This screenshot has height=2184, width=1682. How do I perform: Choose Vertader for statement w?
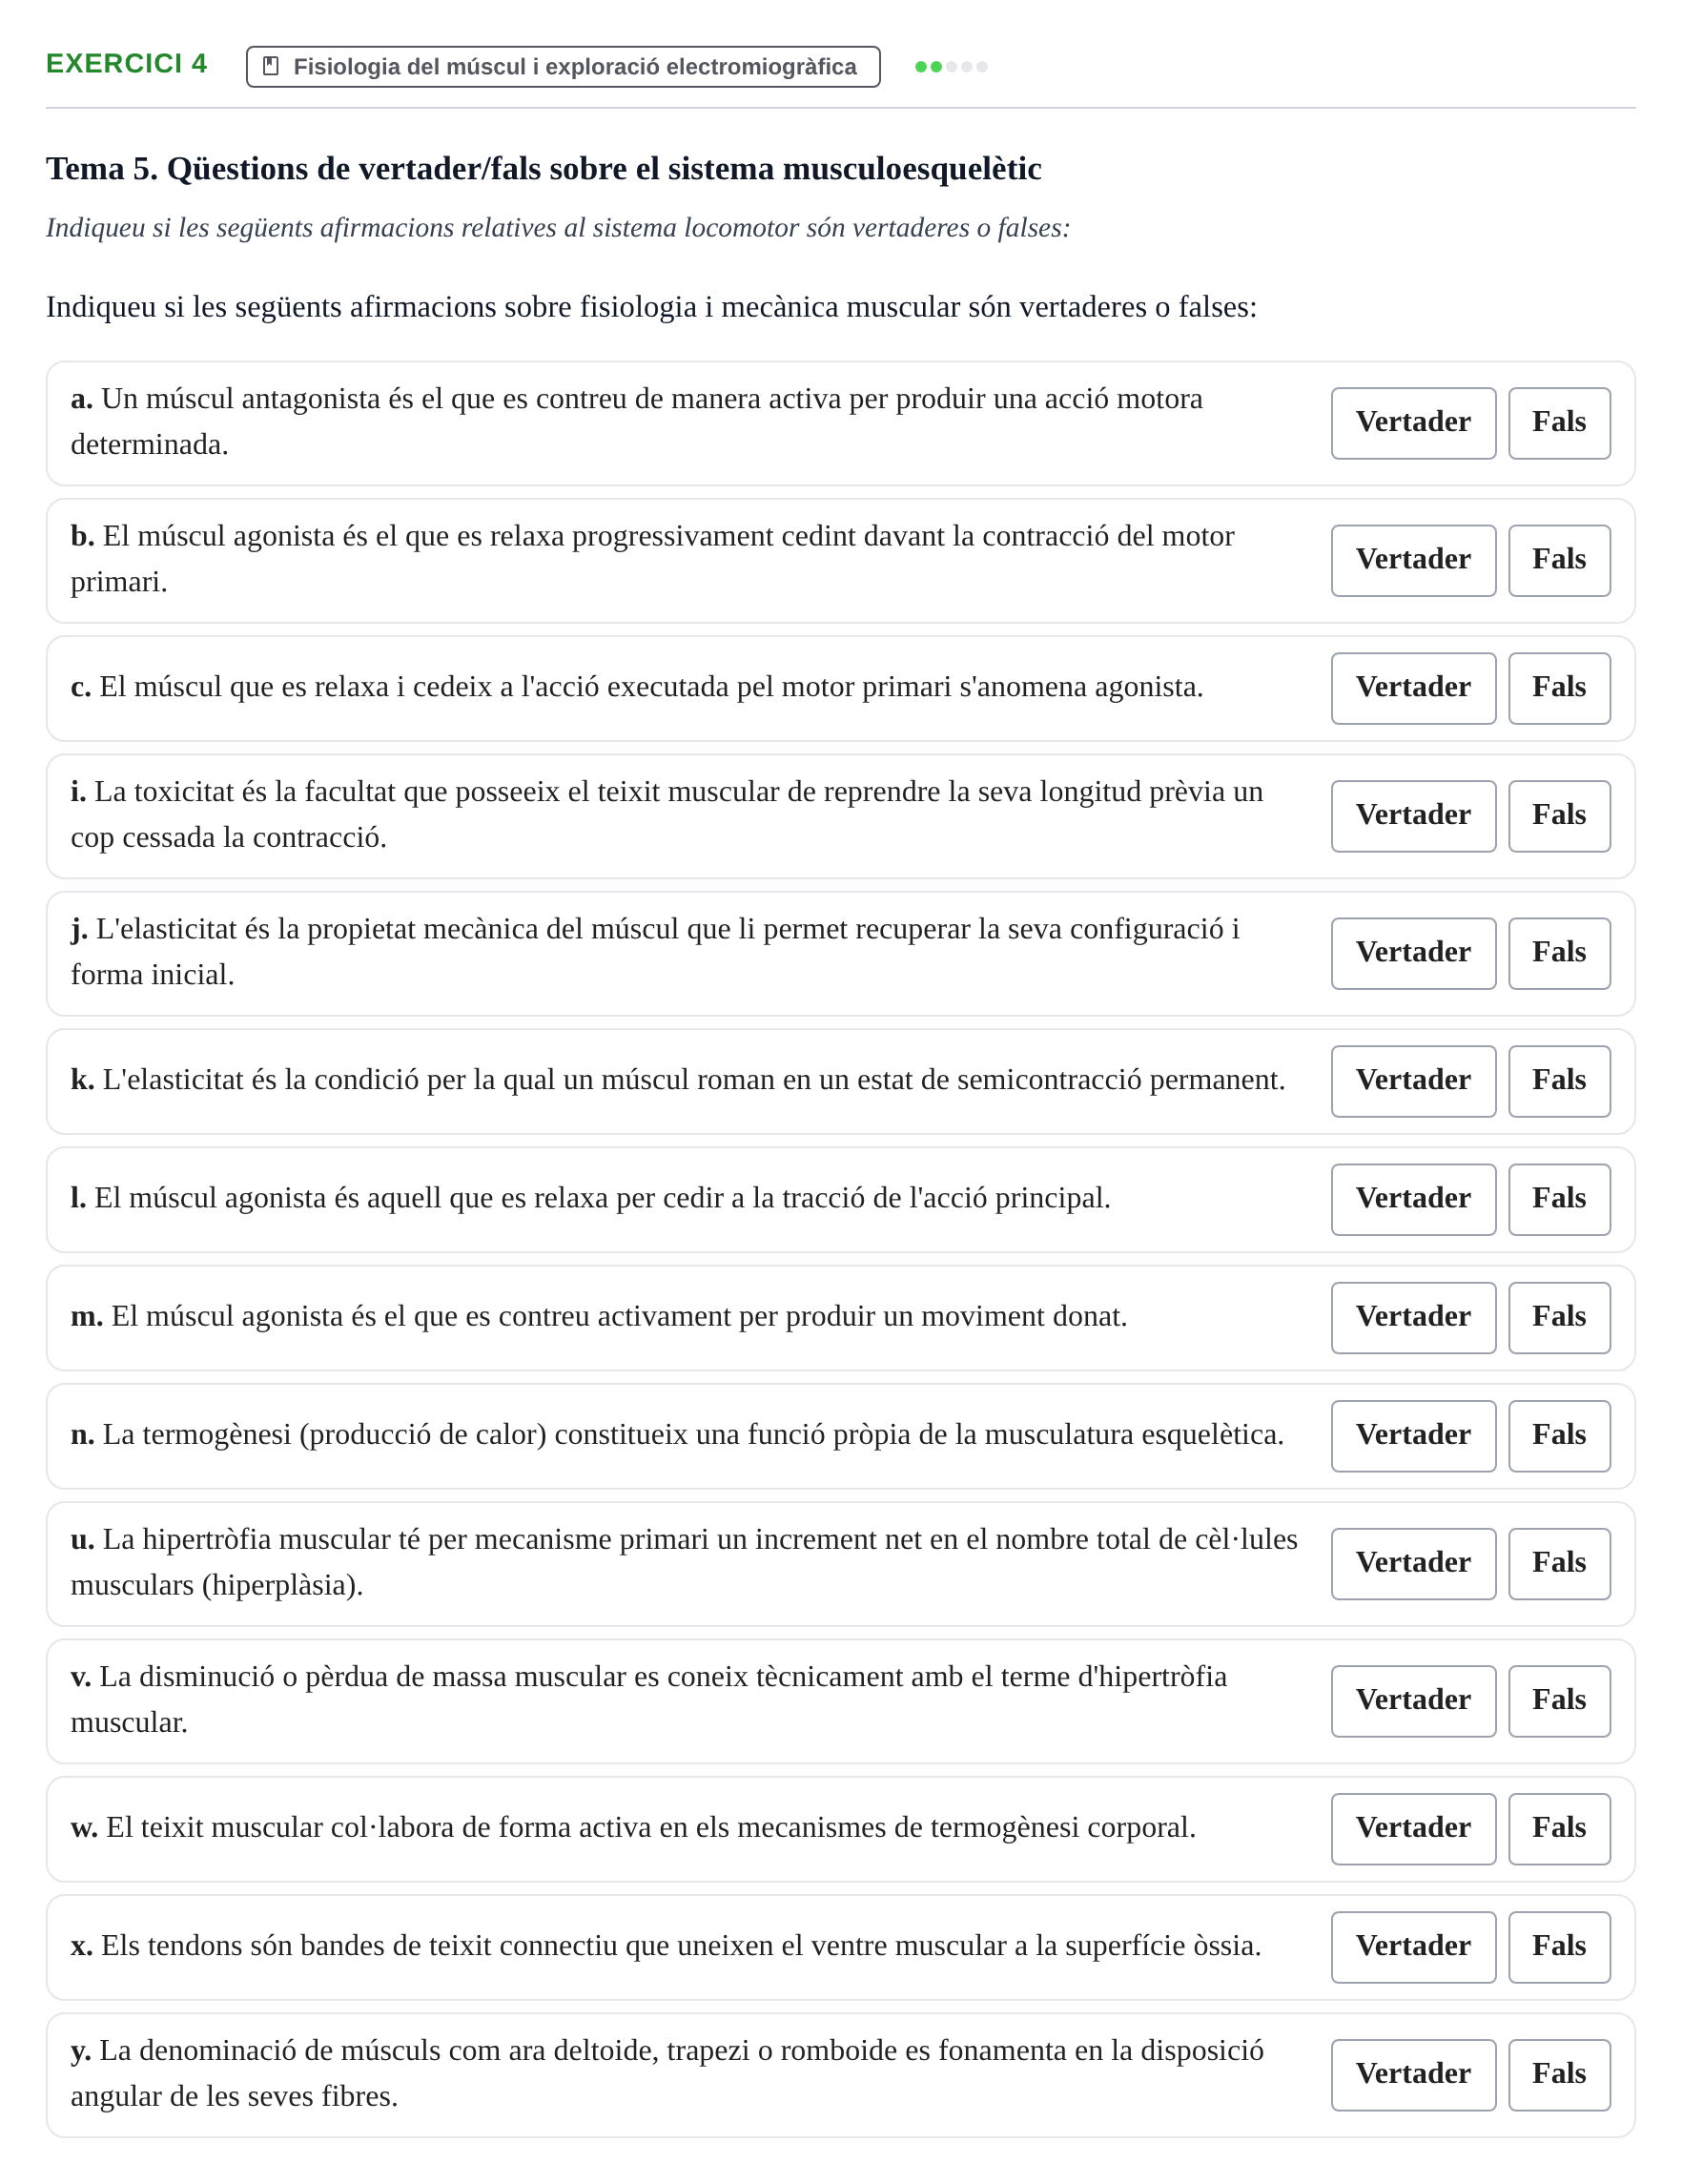tap(1412, 1829)
